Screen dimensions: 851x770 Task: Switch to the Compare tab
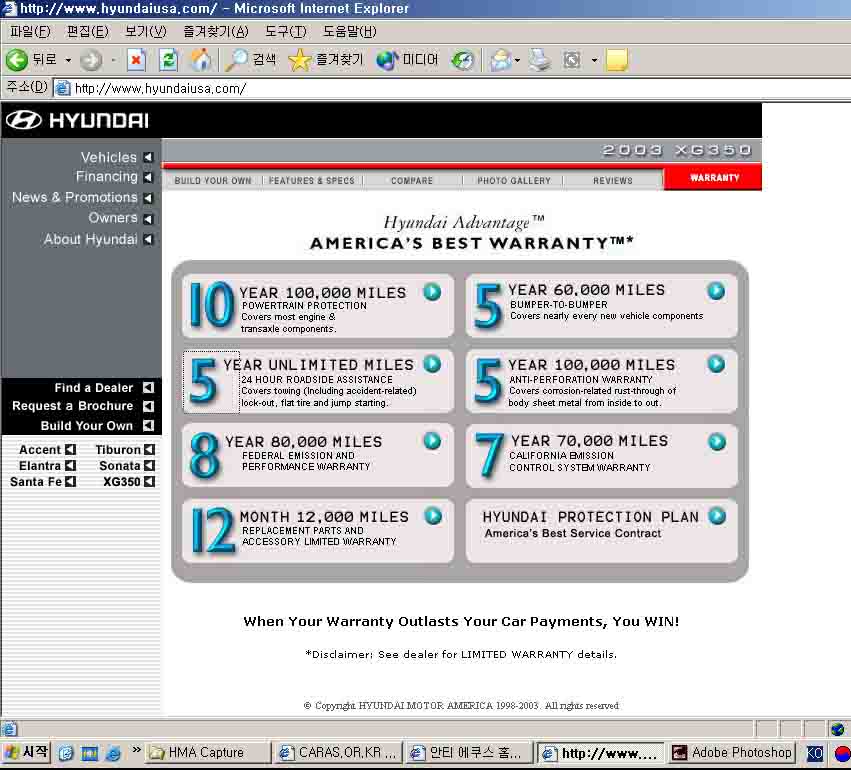pyautogui.click(x=412, y=181)
